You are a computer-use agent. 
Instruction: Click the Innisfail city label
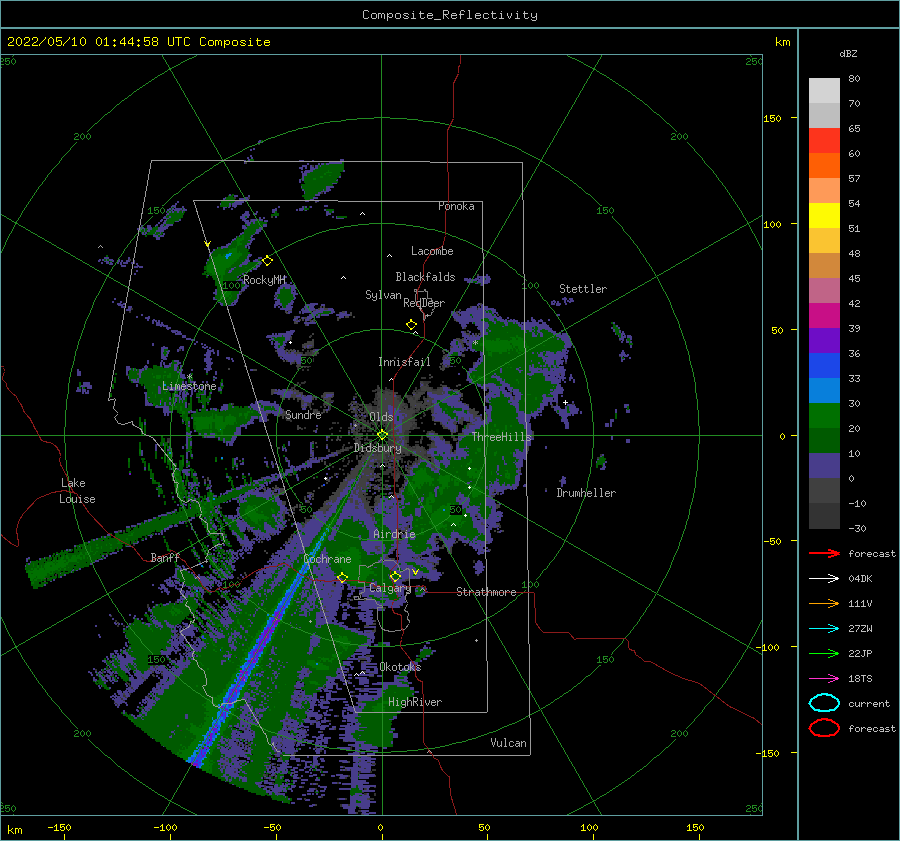404,362
